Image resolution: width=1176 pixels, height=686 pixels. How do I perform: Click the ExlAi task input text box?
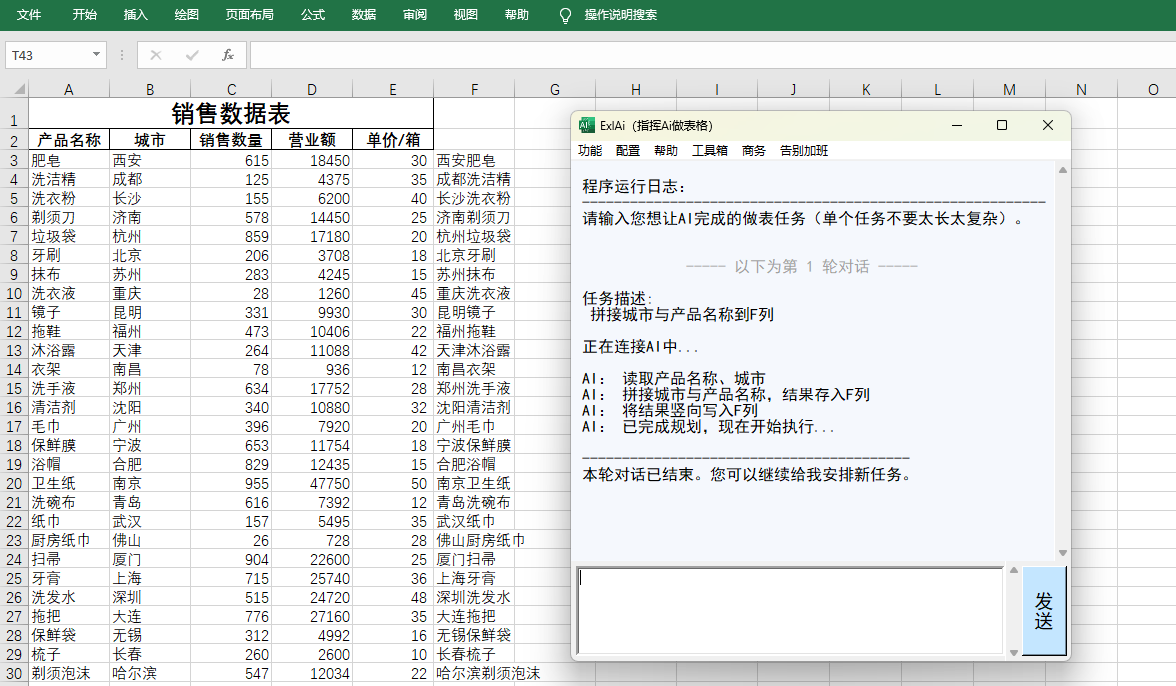790,610
